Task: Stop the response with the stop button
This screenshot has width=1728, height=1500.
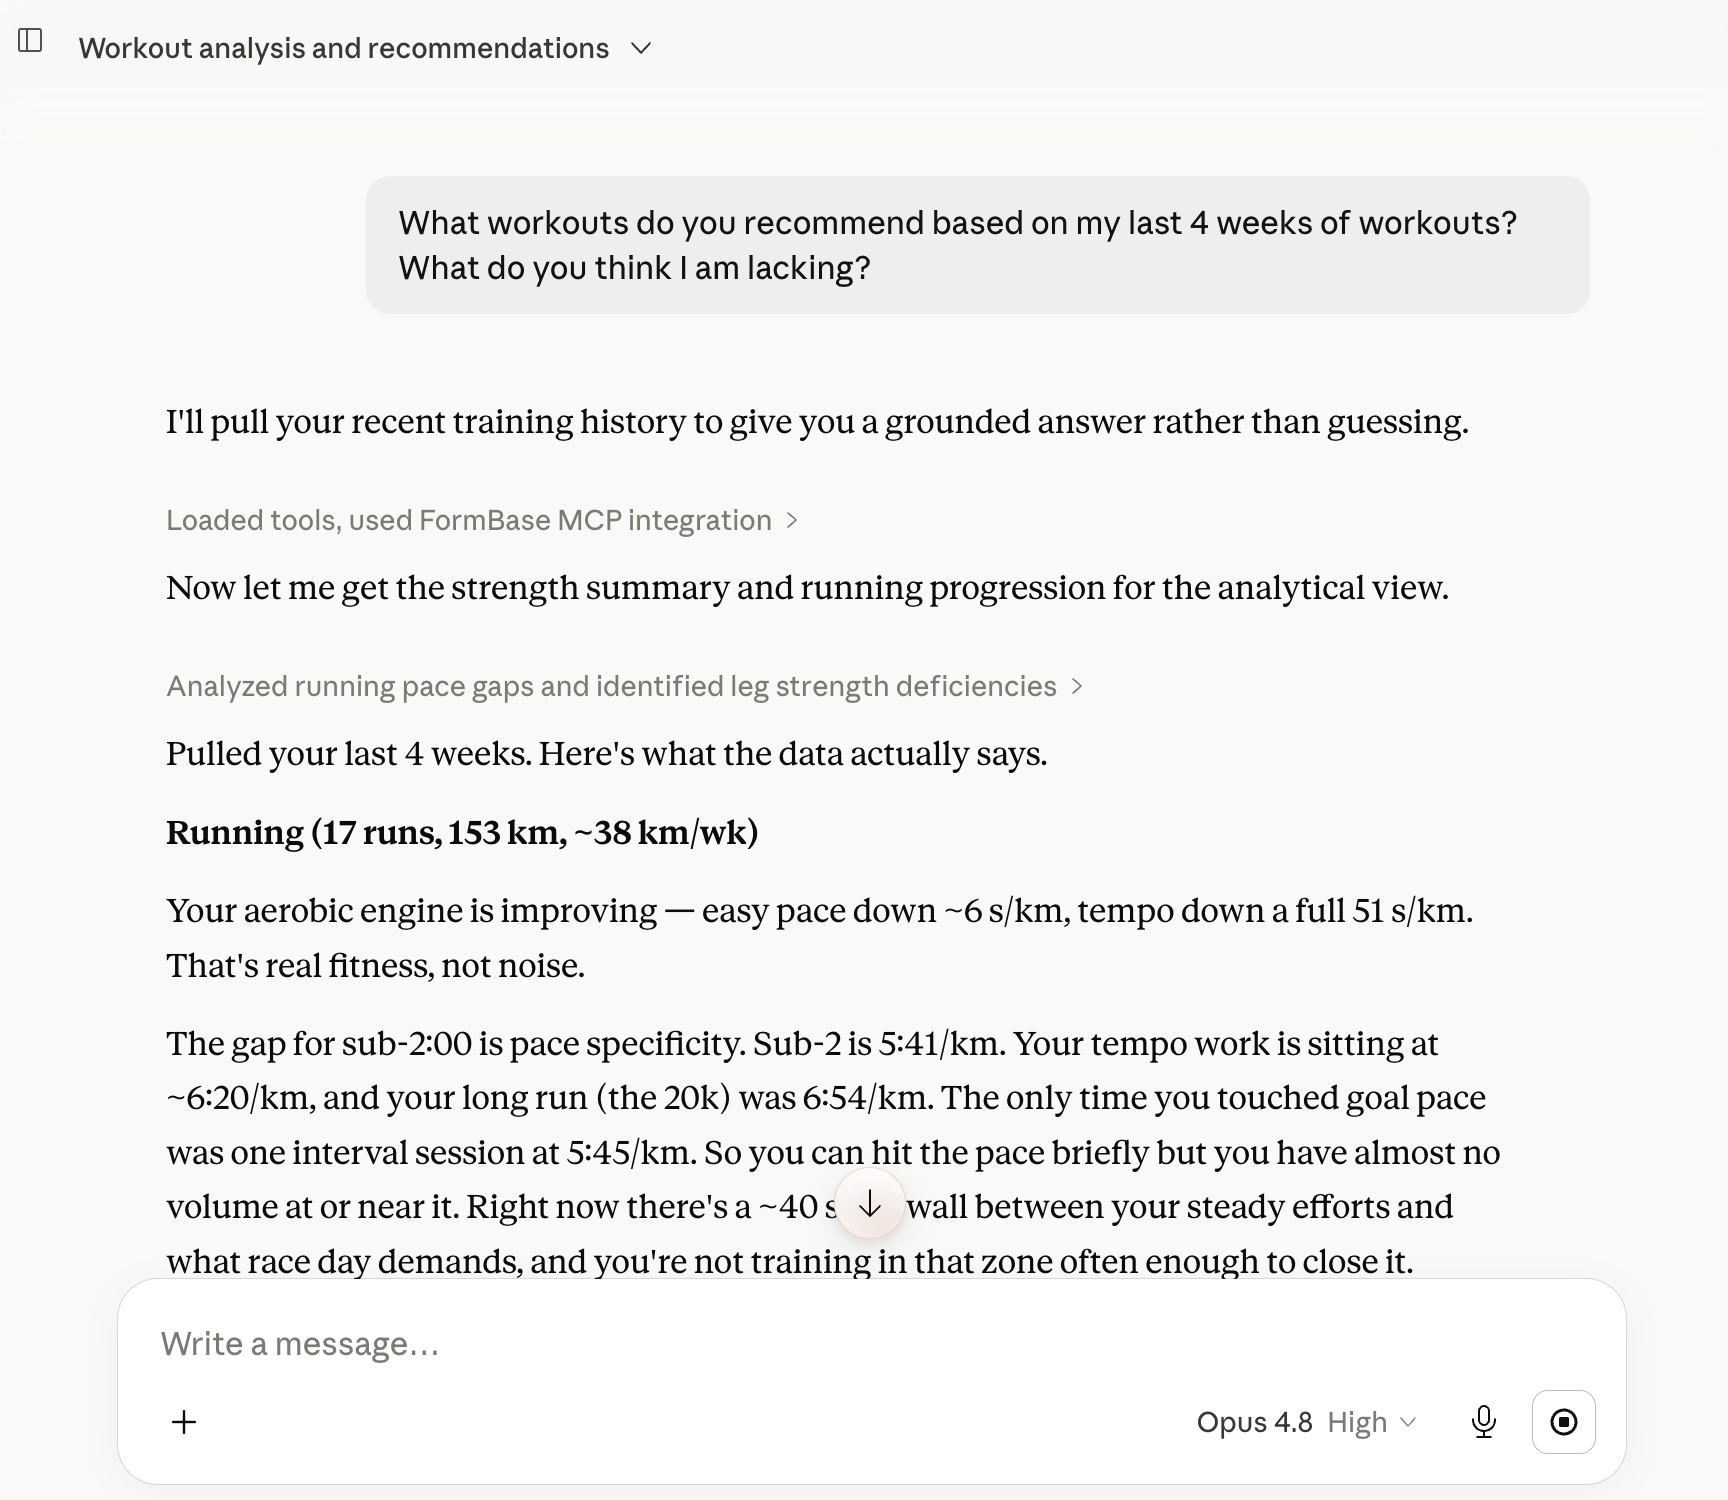Action: point(1564,1422)
